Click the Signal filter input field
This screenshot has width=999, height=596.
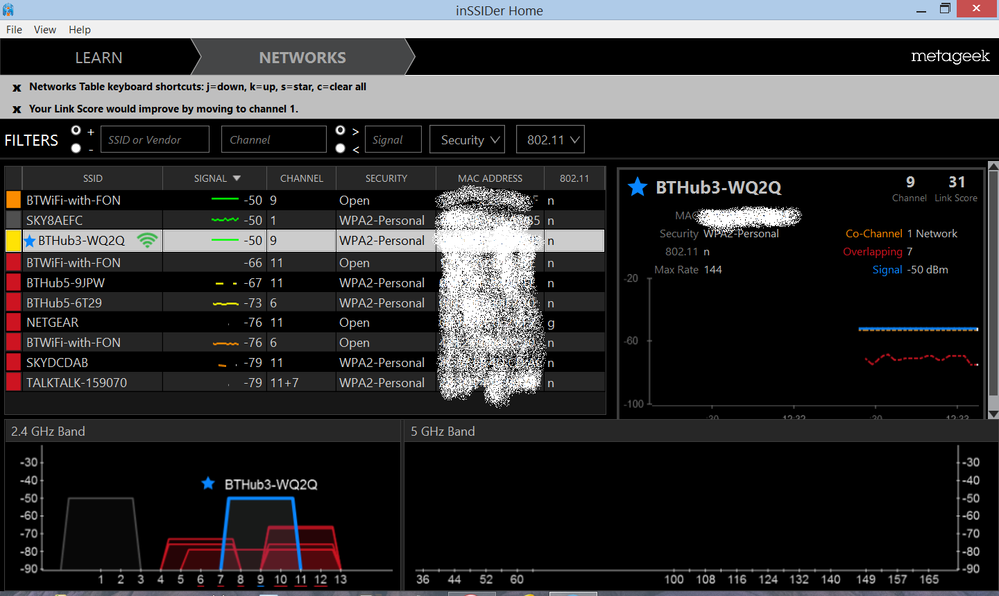coord(393,140)
